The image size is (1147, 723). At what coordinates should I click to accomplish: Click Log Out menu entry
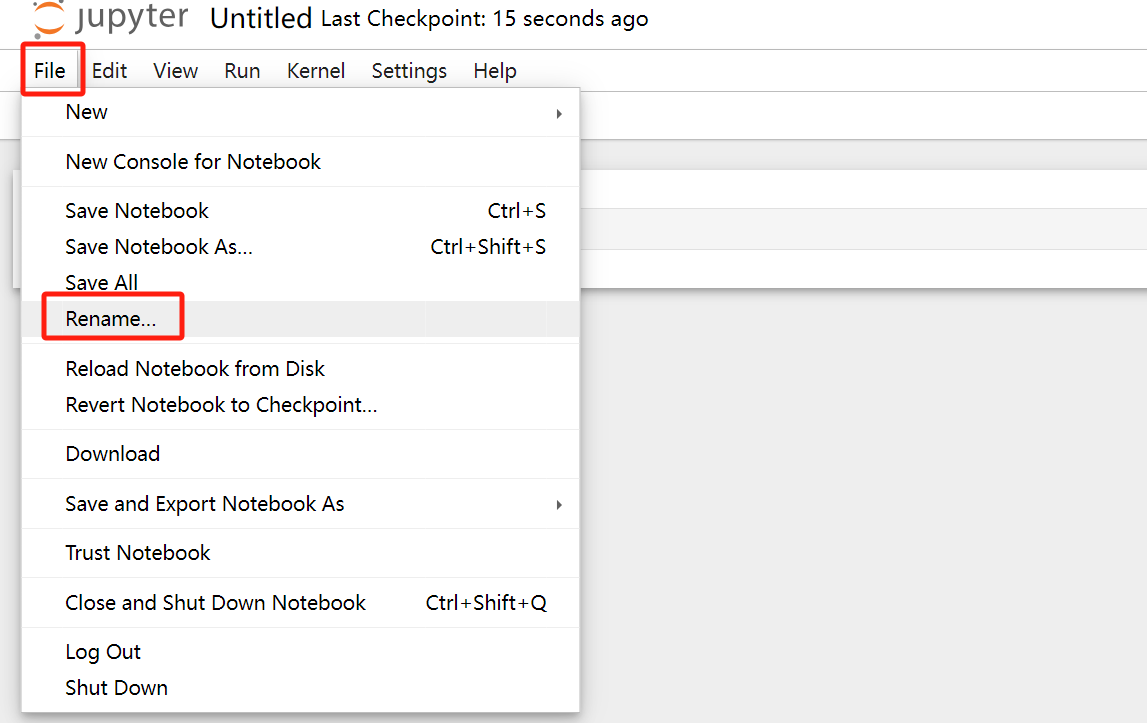click(103, 652)
